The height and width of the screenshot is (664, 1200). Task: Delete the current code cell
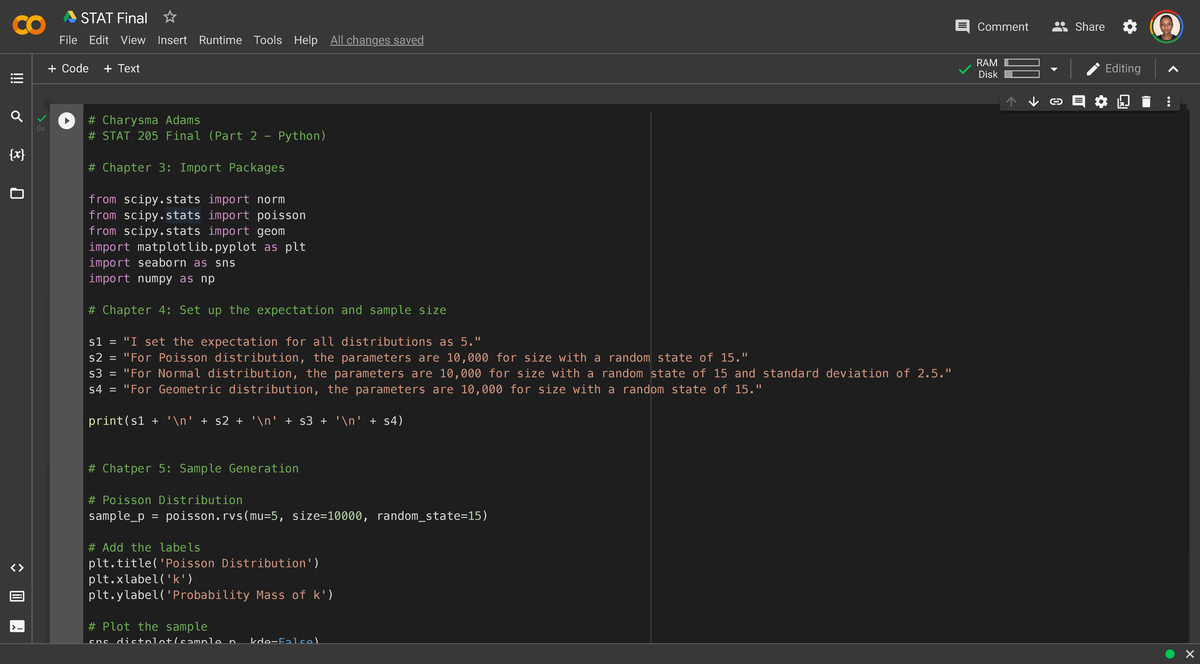[x=1146, y=101]
